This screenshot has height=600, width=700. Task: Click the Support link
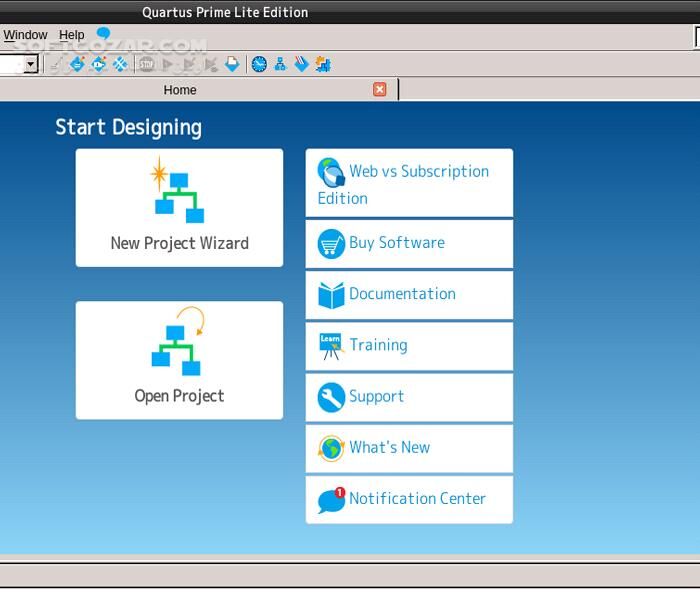376,396
